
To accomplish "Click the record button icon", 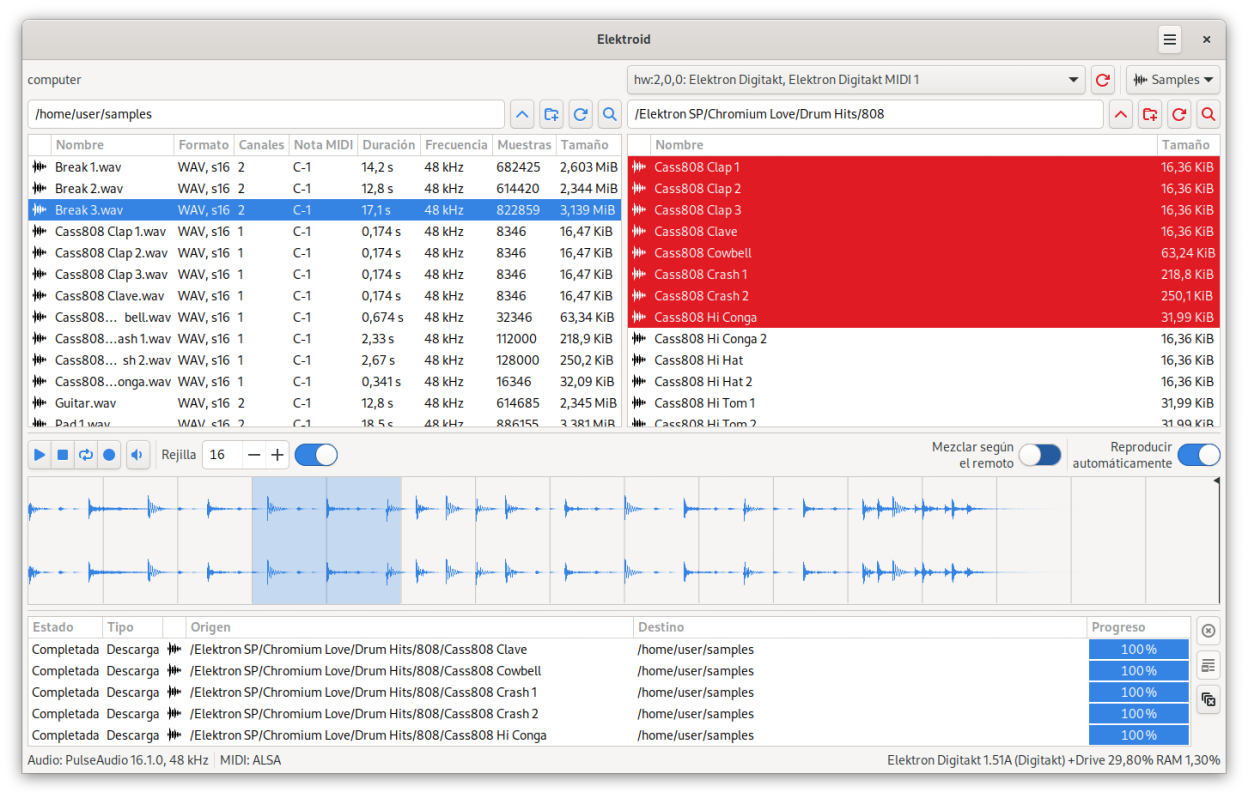I will point(109,455).
